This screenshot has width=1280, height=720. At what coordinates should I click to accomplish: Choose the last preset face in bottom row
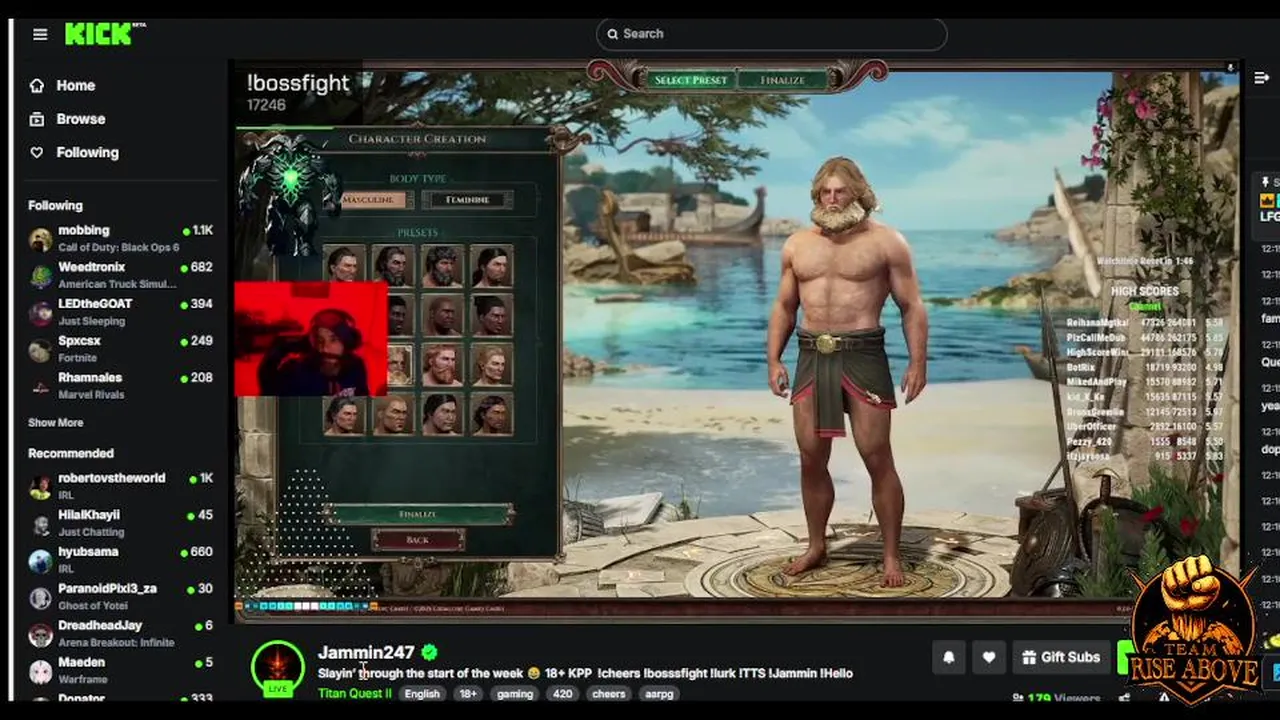(491, 414)
